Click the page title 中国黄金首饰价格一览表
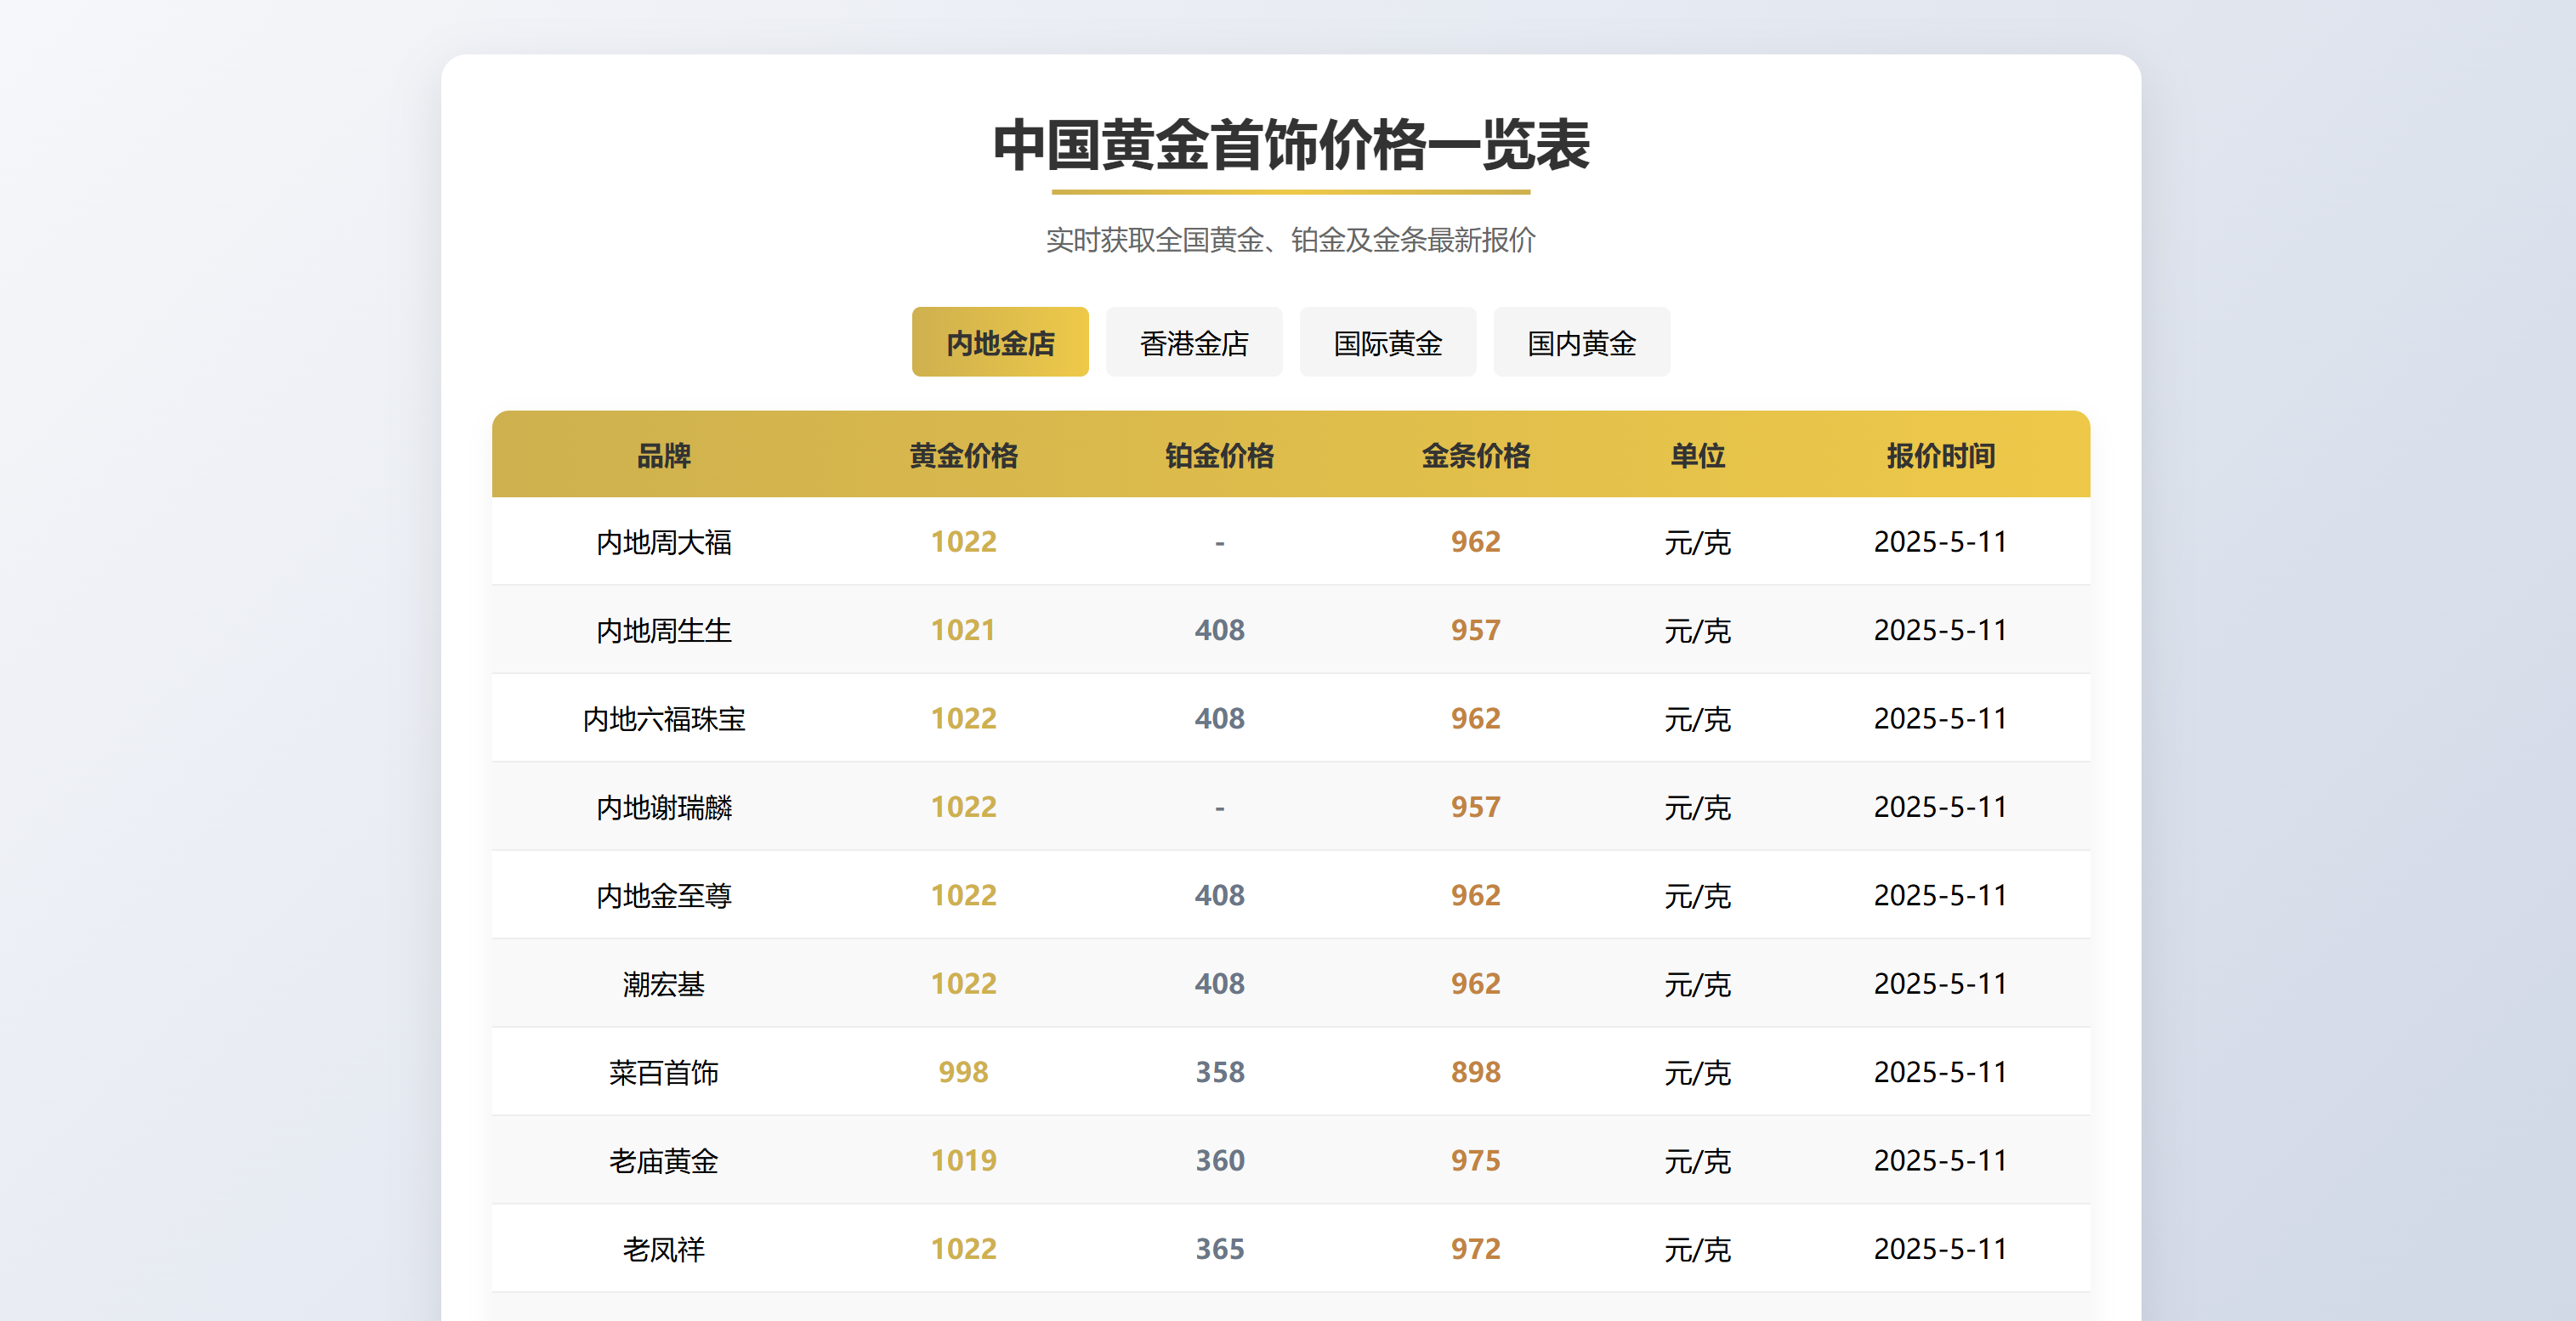The image size is (2576, 1321). click(x=1291, y=145)
